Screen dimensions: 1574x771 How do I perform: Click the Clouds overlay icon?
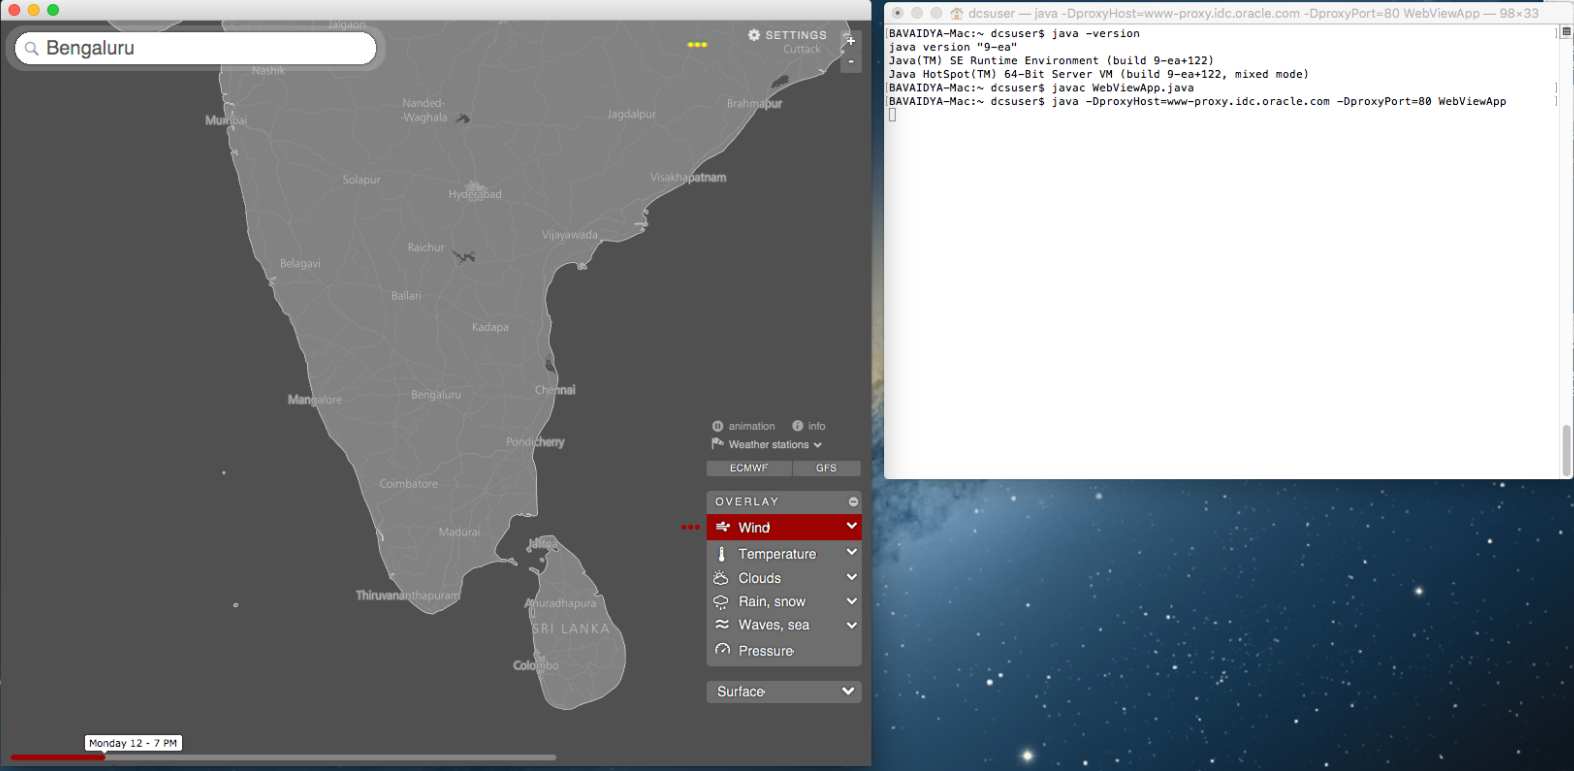[x=721, y=578]
